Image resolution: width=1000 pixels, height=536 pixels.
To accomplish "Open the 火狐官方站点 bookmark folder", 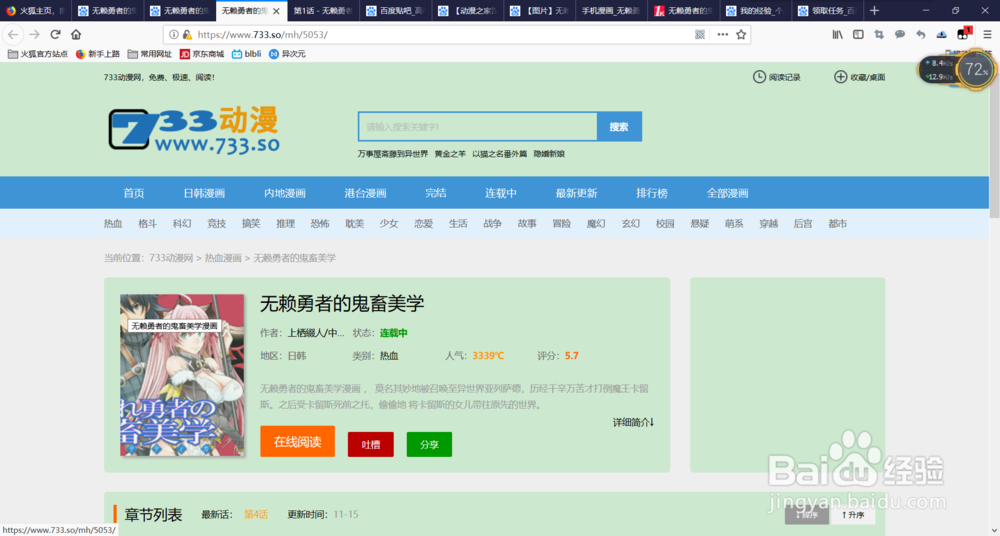I will [38, 54].
